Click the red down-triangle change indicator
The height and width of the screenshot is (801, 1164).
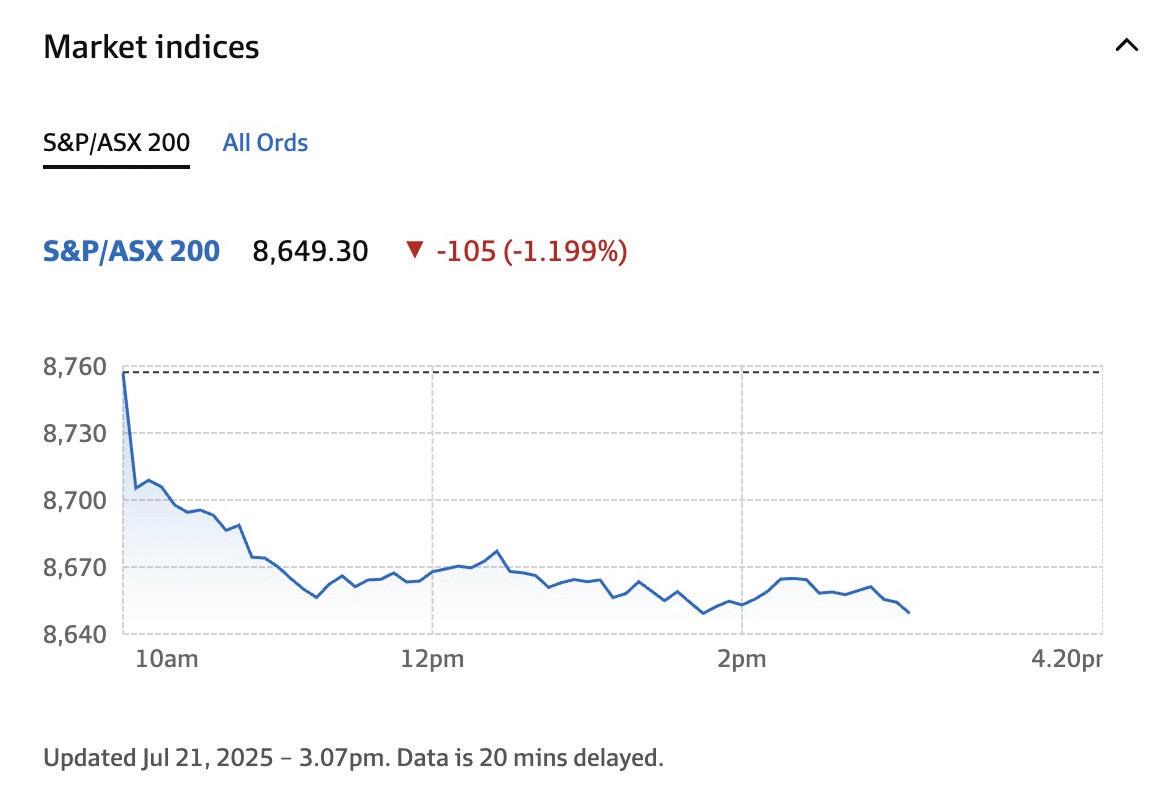415,251
